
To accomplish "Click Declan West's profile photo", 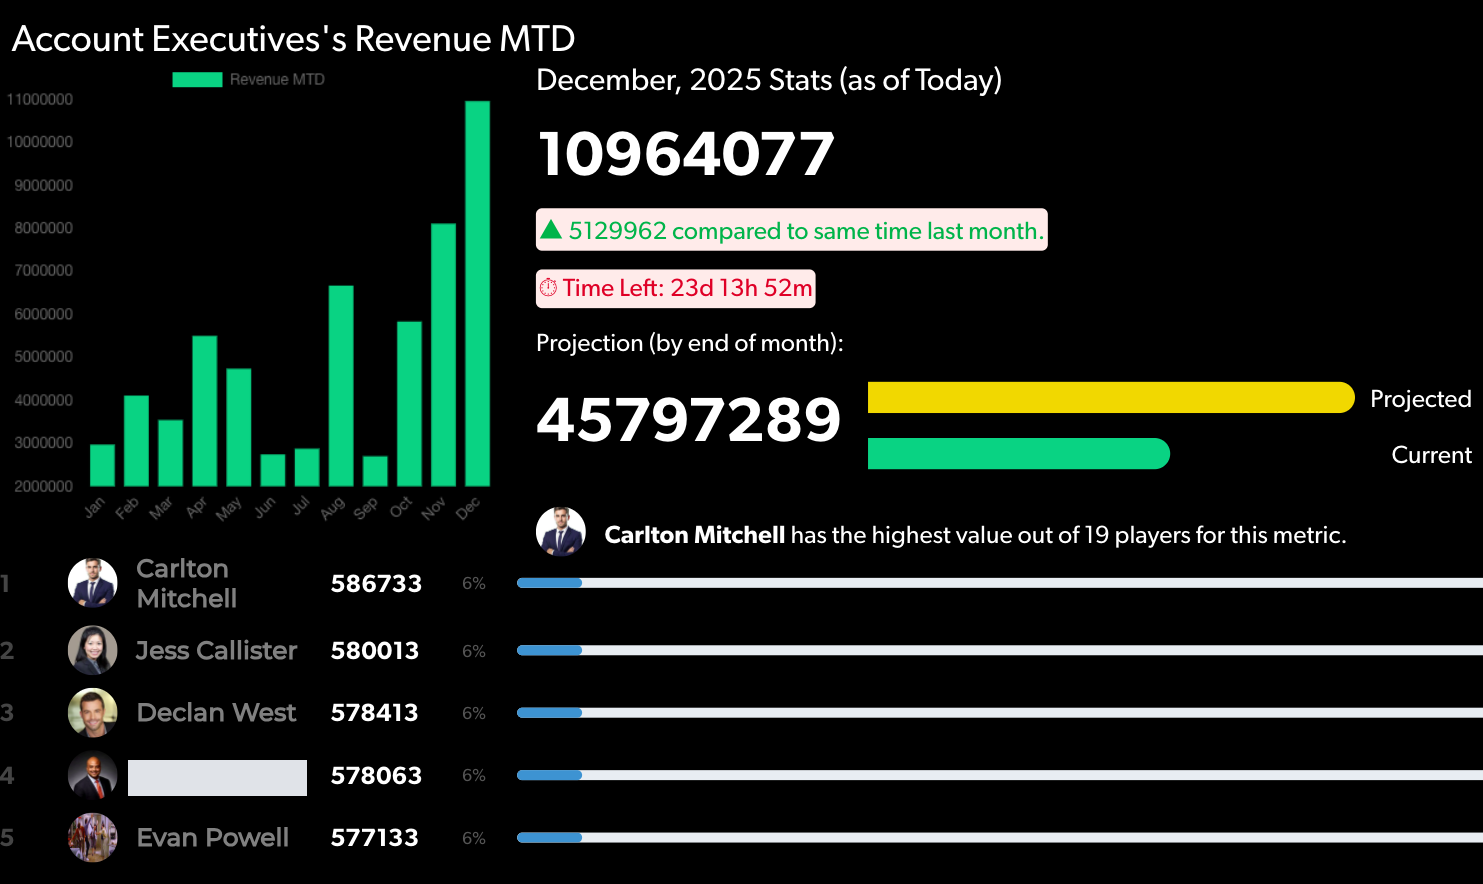I will click(x=92, y=713).
